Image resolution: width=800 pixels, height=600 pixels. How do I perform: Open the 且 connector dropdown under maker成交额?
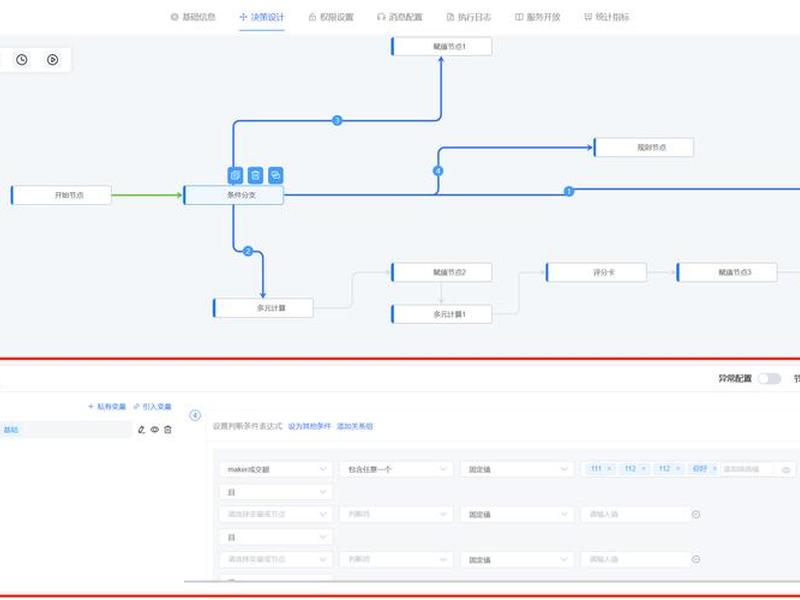276,492
